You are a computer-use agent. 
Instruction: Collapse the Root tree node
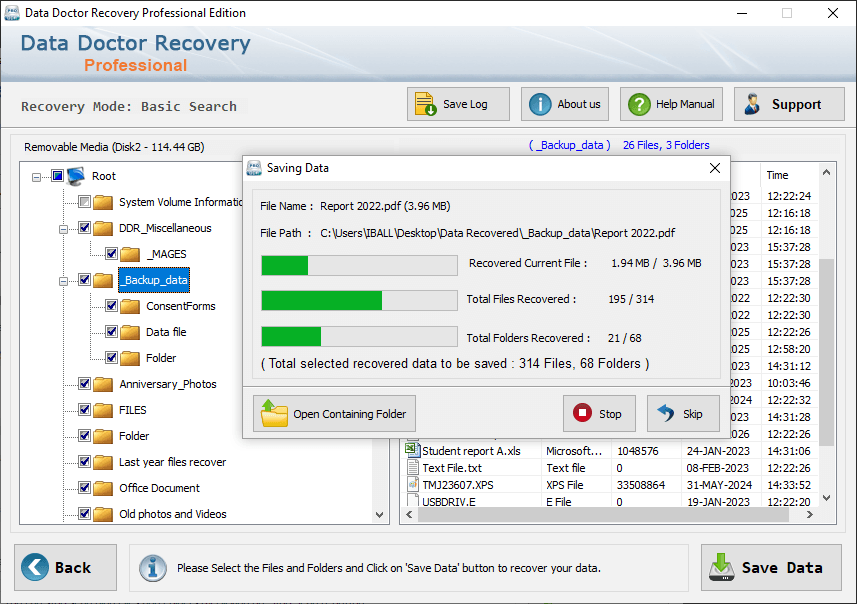pyautogui.click(x=36, y=177)
